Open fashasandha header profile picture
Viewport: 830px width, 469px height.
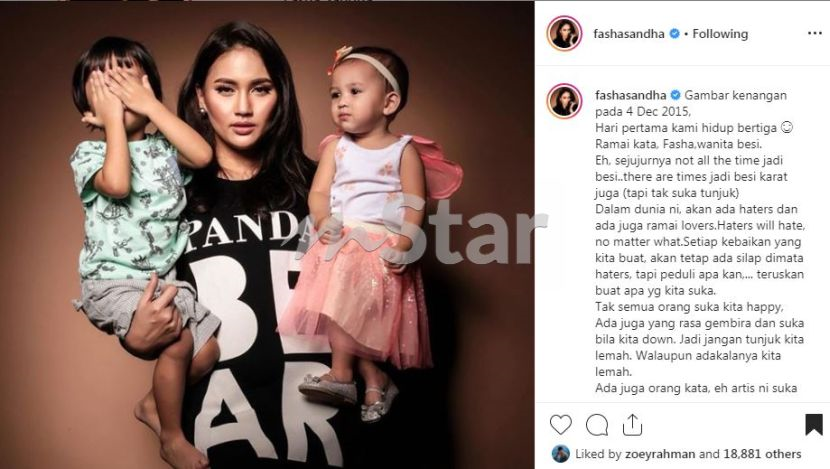564,33
